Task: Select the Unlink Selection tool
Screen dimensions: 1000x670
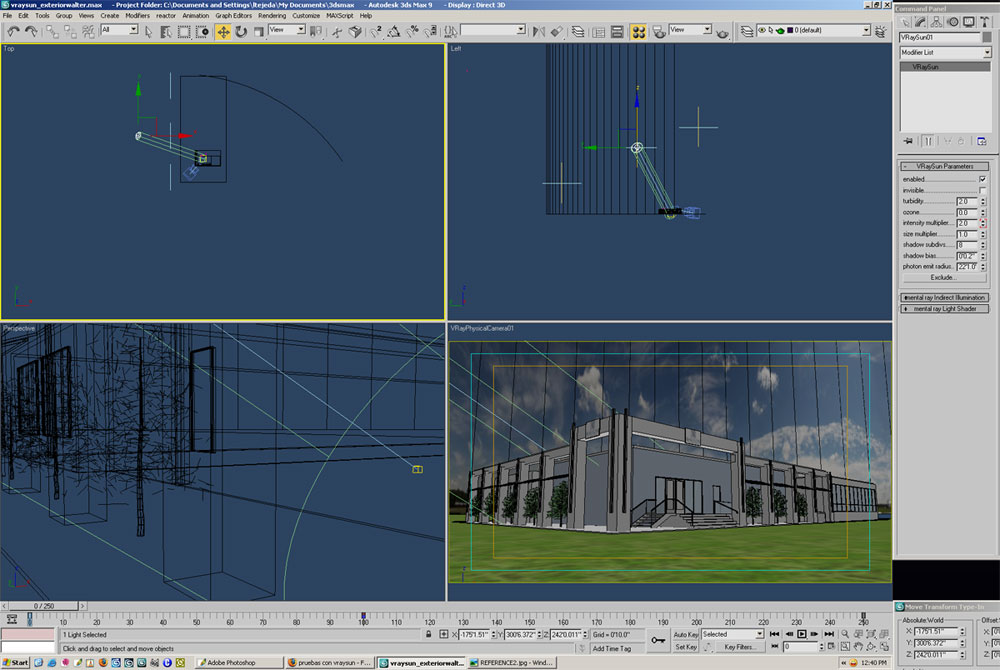Action: (70, 31)
